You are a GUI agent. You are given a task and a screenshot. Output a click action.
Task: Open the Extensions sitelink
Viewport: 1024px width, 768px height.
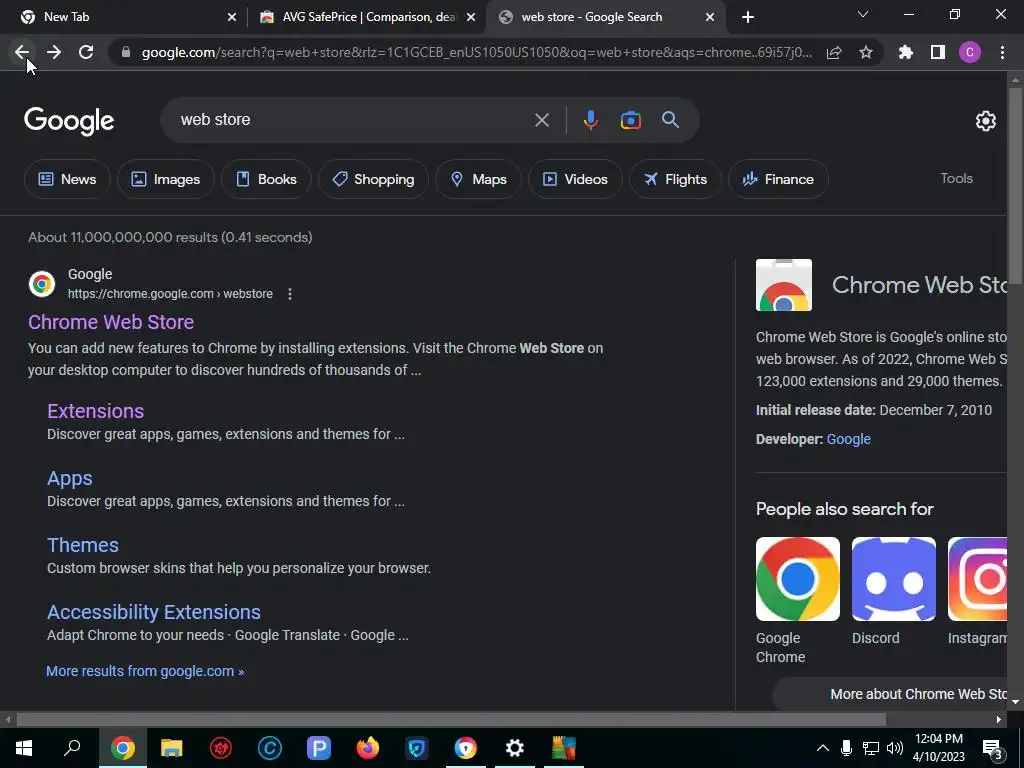tap(95, 411)
